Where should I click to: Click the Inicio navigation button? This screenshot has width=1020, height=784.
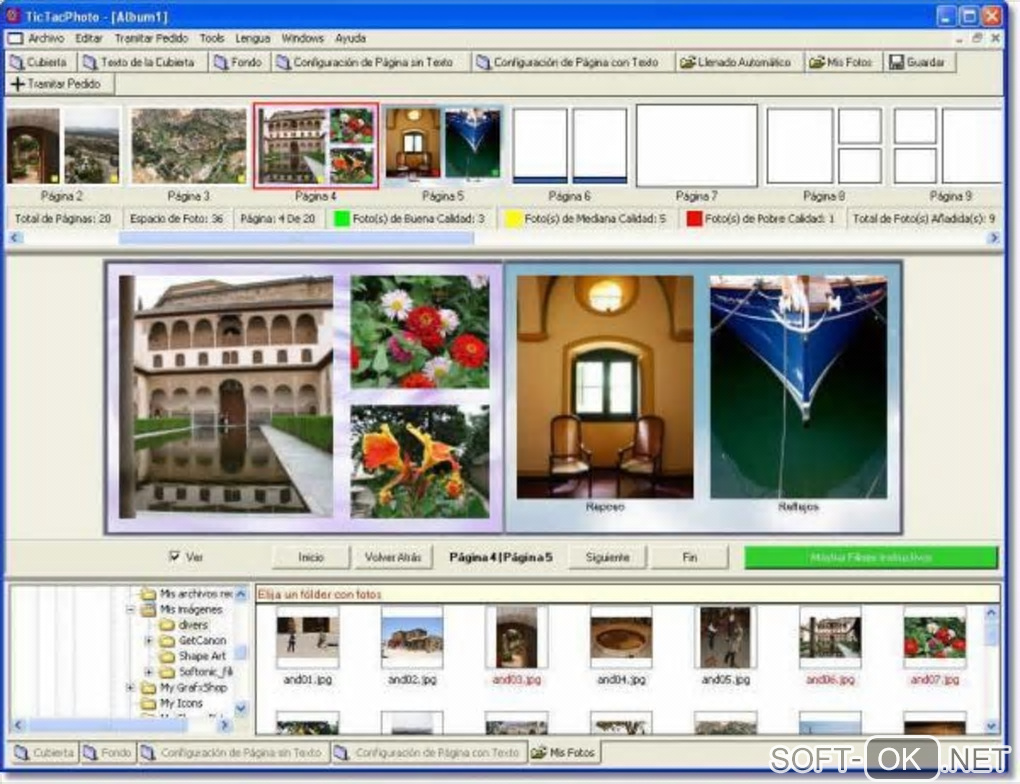pyautogui.click(x=311, y=558)
